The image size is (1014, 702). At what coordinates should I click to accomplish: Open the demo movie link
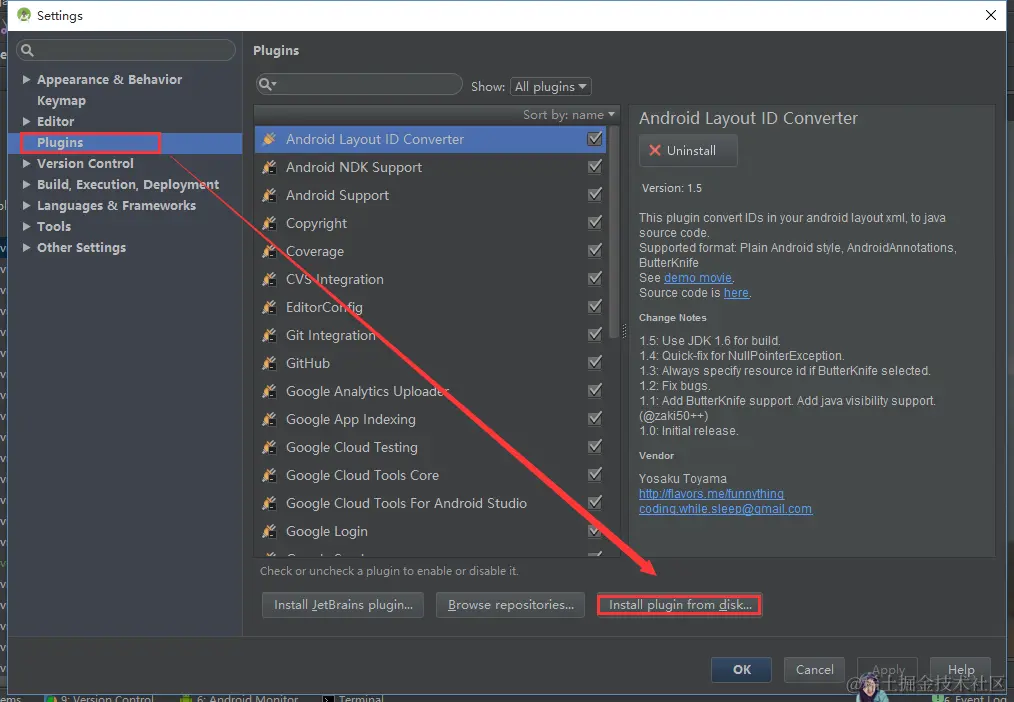(698, 277)
